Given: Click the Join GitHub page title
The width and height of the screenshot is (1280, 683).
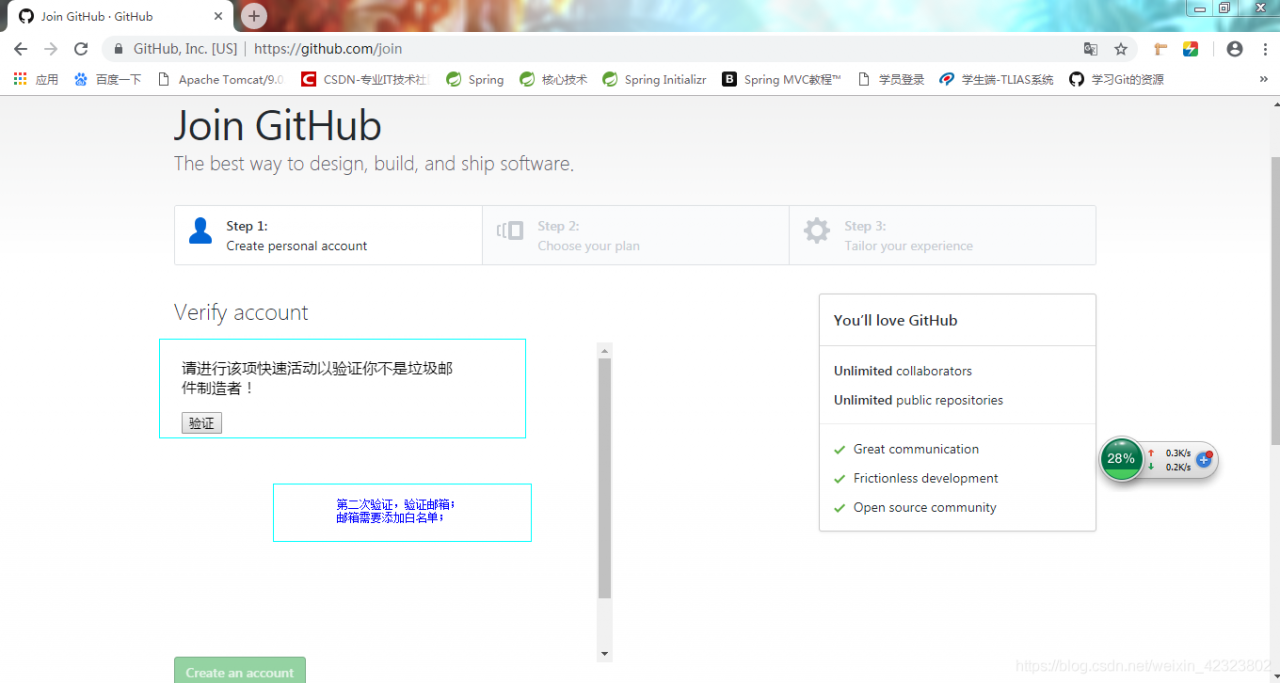Looking at the screenshot, I should (278, 126).
